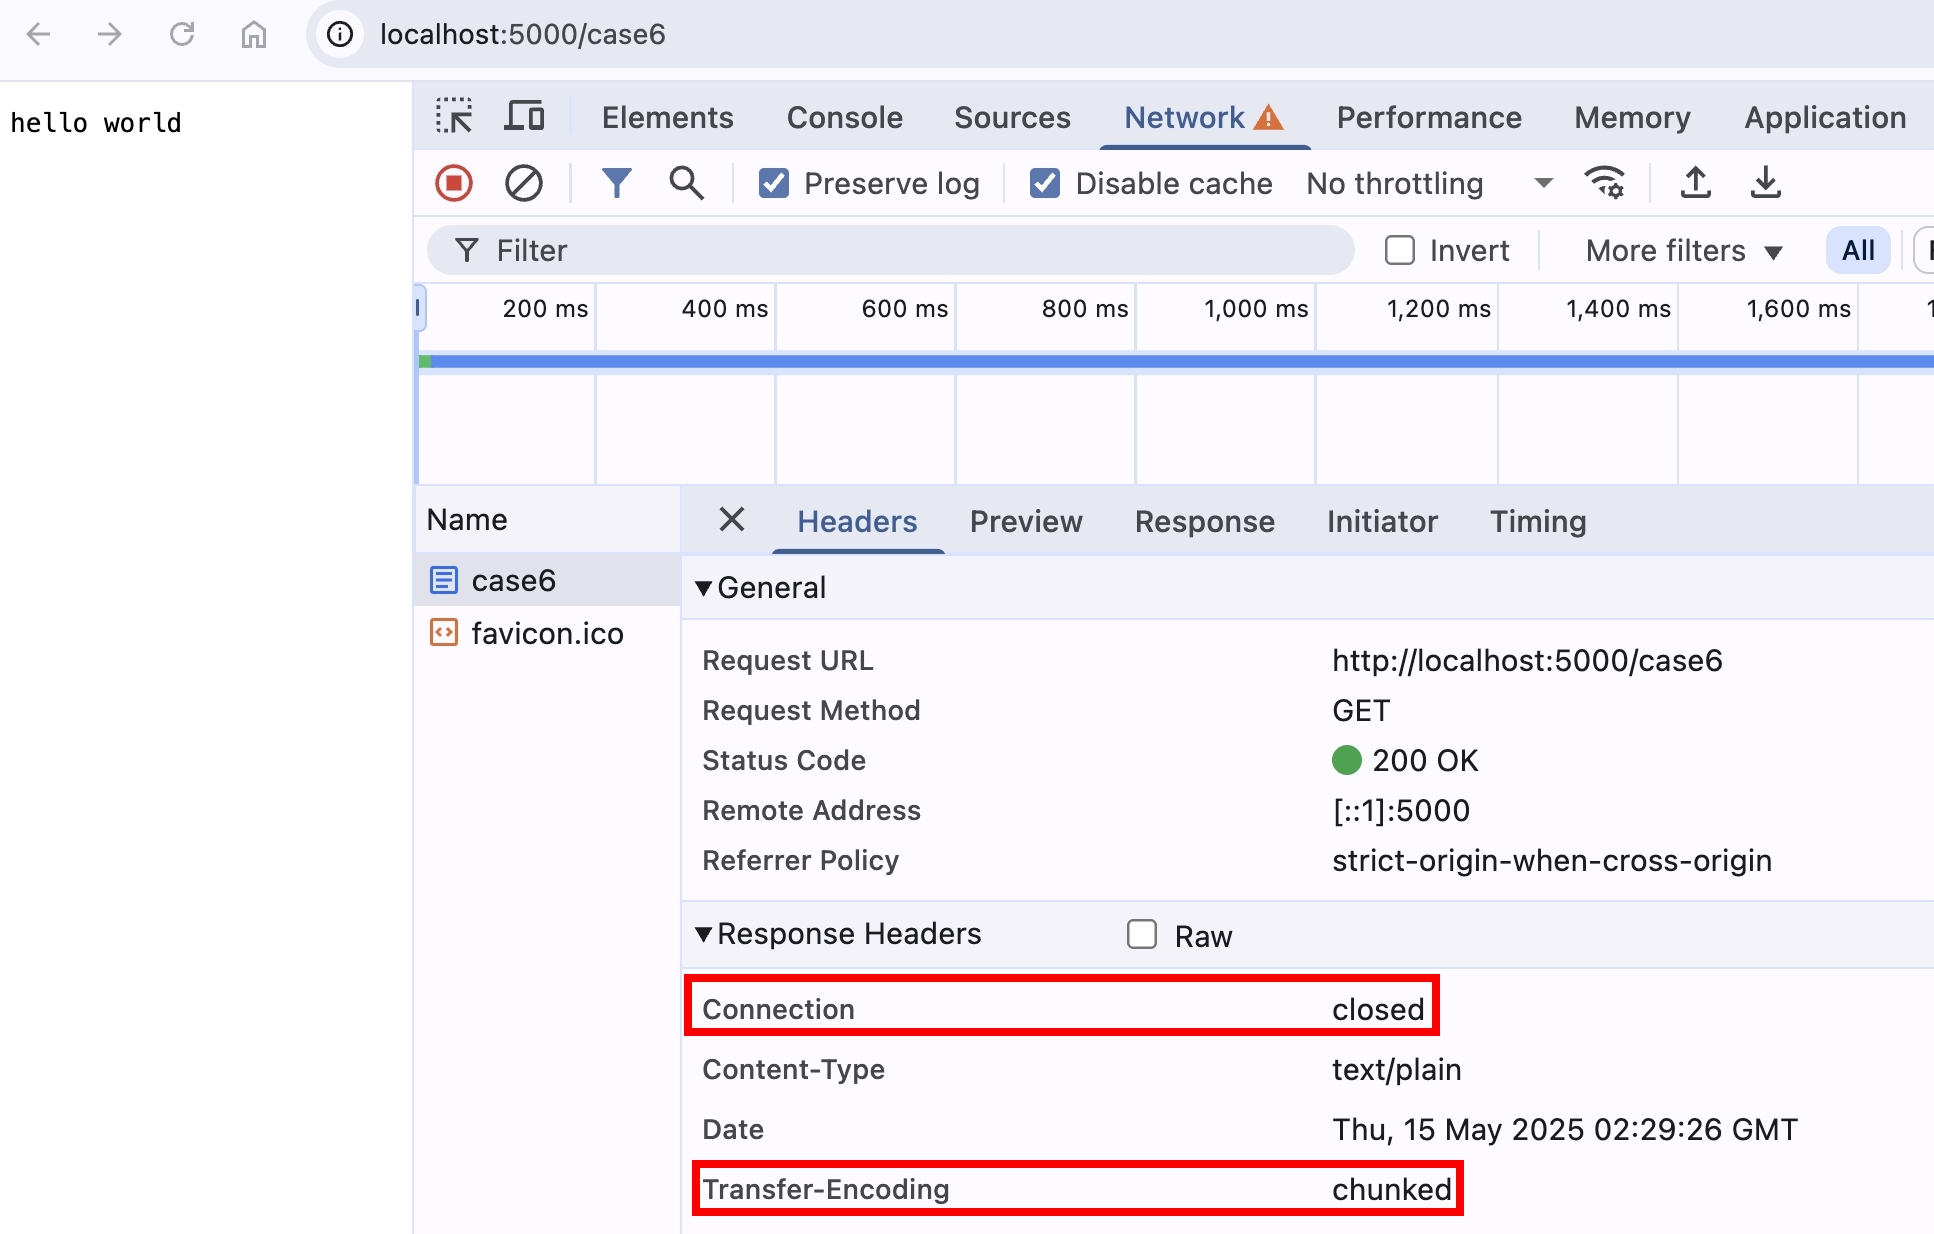
Task: Toggle the network filter funnel icon
Action: click(616, 183)
